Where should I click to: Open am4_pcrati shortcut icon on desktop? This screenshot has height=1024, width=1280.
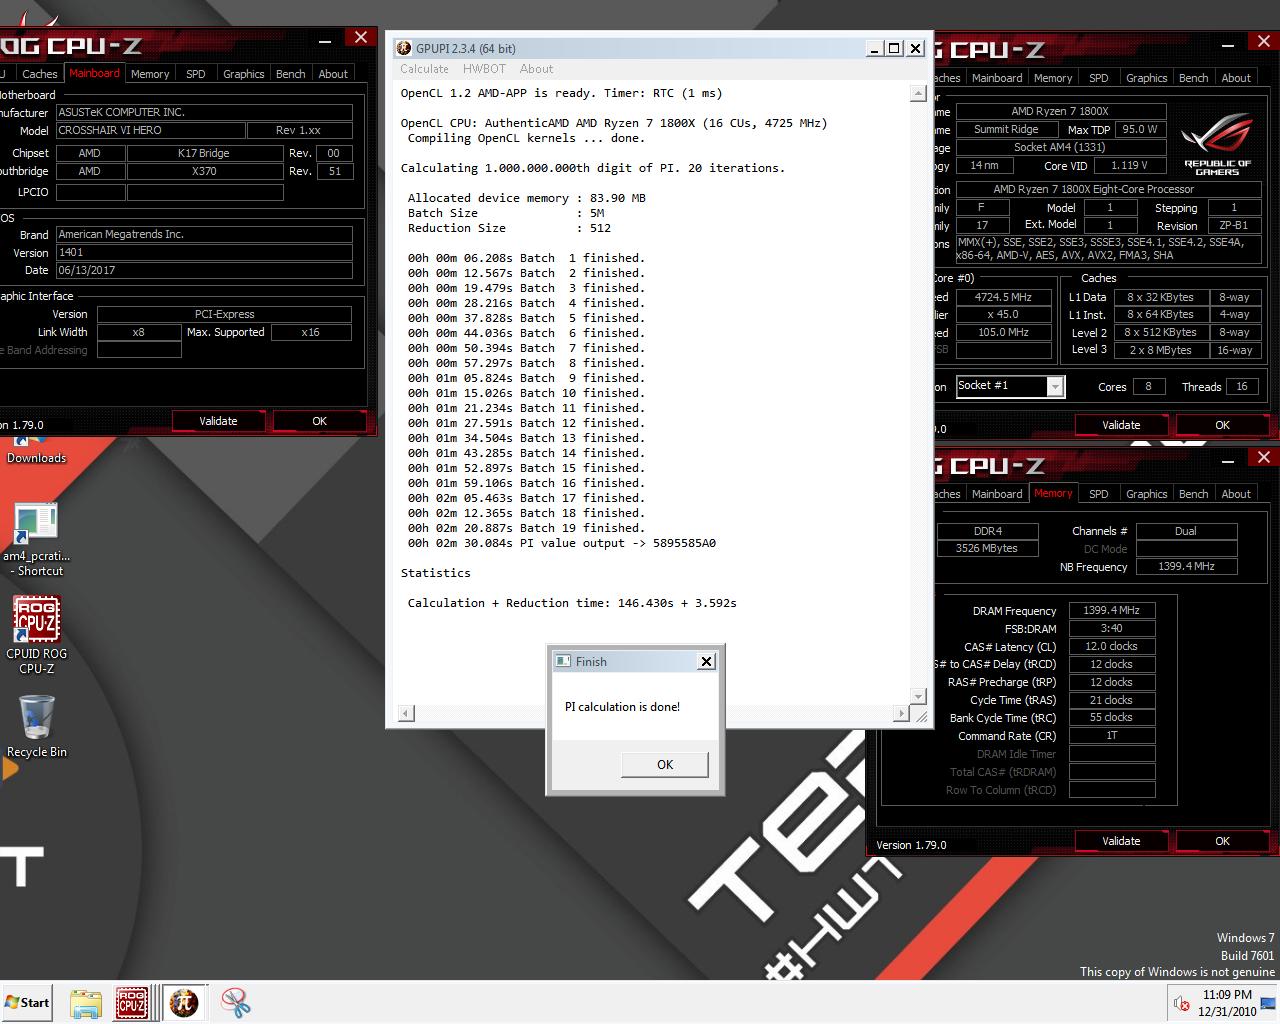[37, 540]
